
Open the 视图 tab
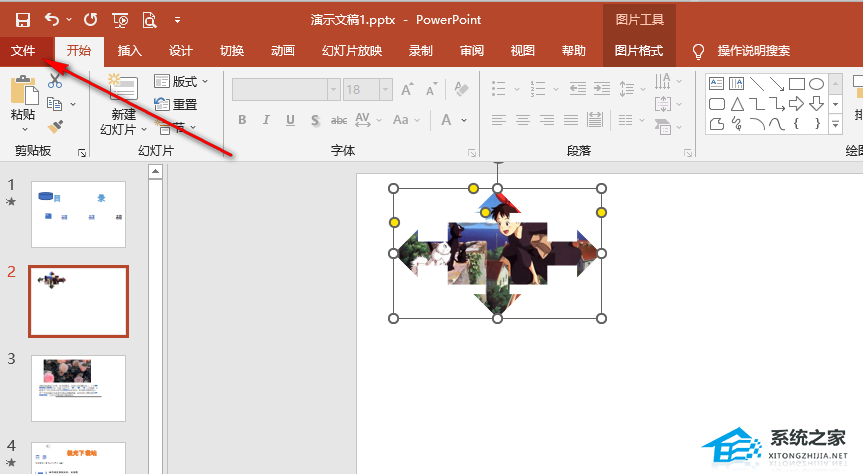tap(522, 51)
